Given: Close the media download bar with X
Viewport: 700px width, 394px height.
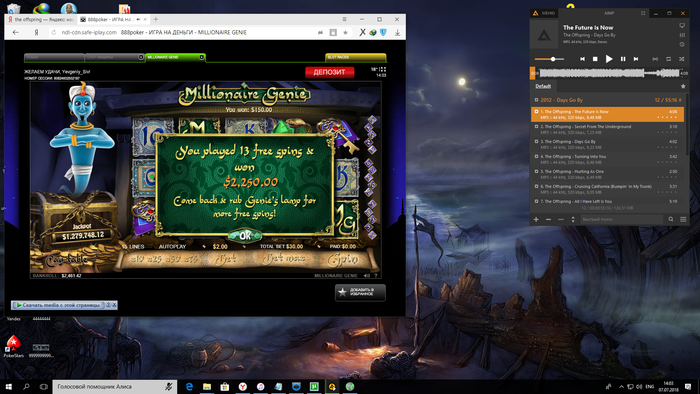Looking at the screenshot, I should (x=114, y=305).
